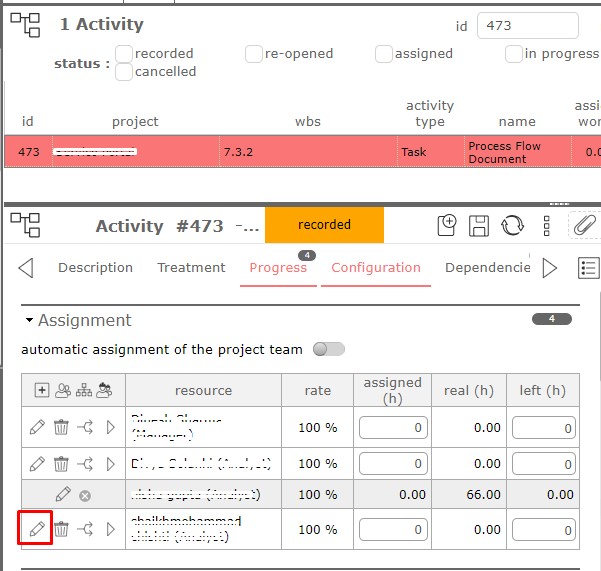This screenshot has width=601, height=571.
Task: Click the pool team icon in assignment header
Action: pyautogui.click(x=104, y=390)
